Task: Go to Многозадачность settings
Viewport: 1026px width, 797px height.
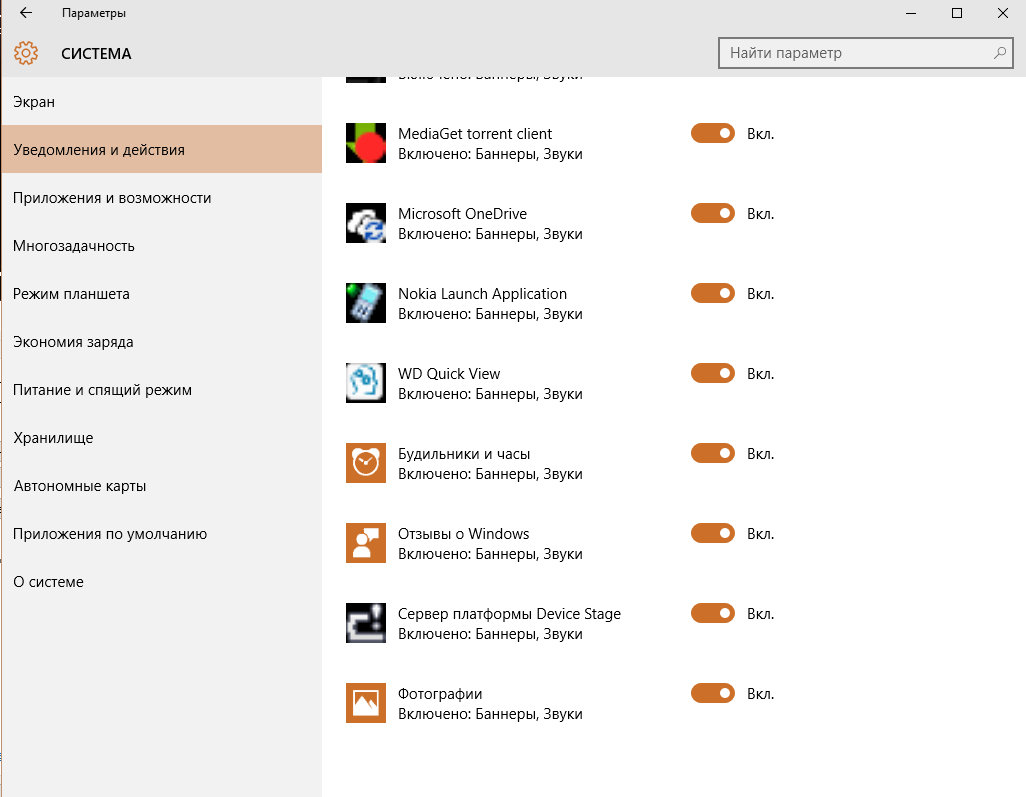Action: pos(162,245)
